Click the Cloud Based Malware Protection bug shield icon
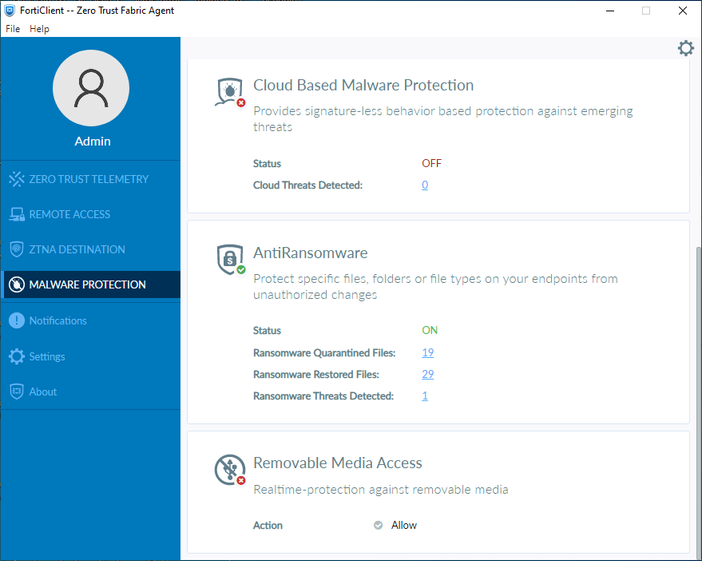This screenshot has width=702, height=561. pos(230,92)
